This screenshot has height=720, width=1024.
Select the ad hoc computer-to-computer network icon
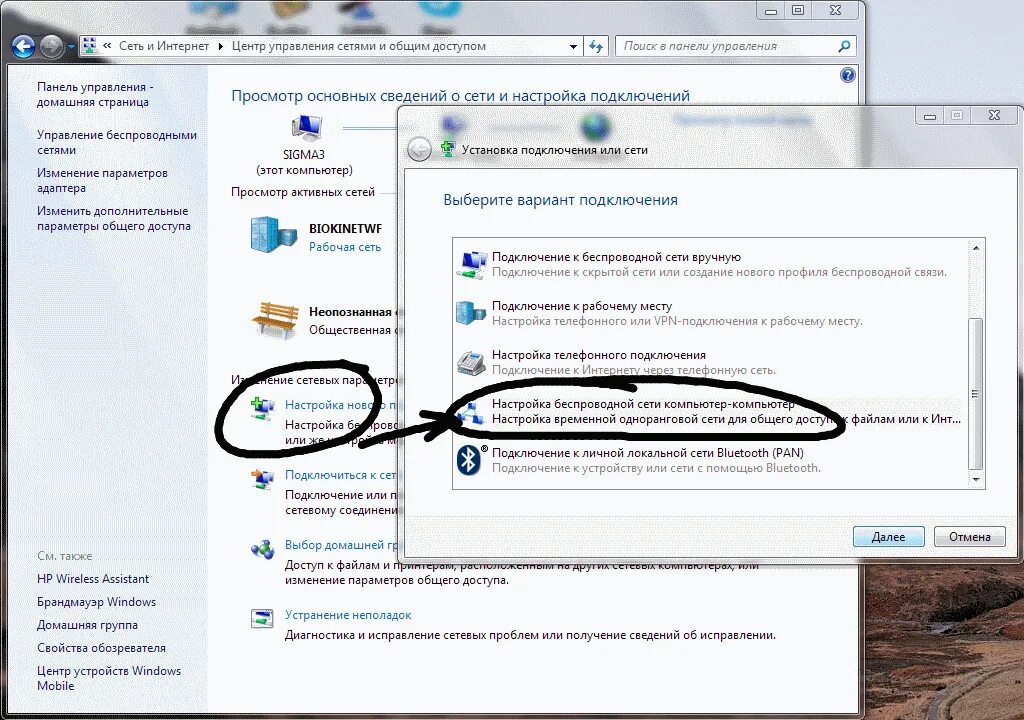tap(471, 412)
